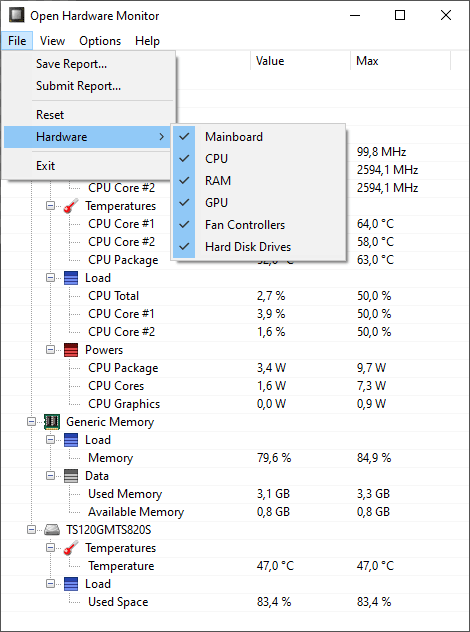This screenshot has height=632, width=470.
Task: Select the CPU Graphics power row
Action: (235, 404)
